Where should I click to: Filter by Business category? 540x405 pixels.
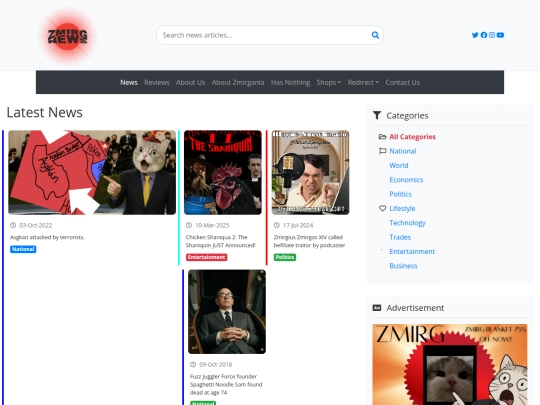click(403, 266)
